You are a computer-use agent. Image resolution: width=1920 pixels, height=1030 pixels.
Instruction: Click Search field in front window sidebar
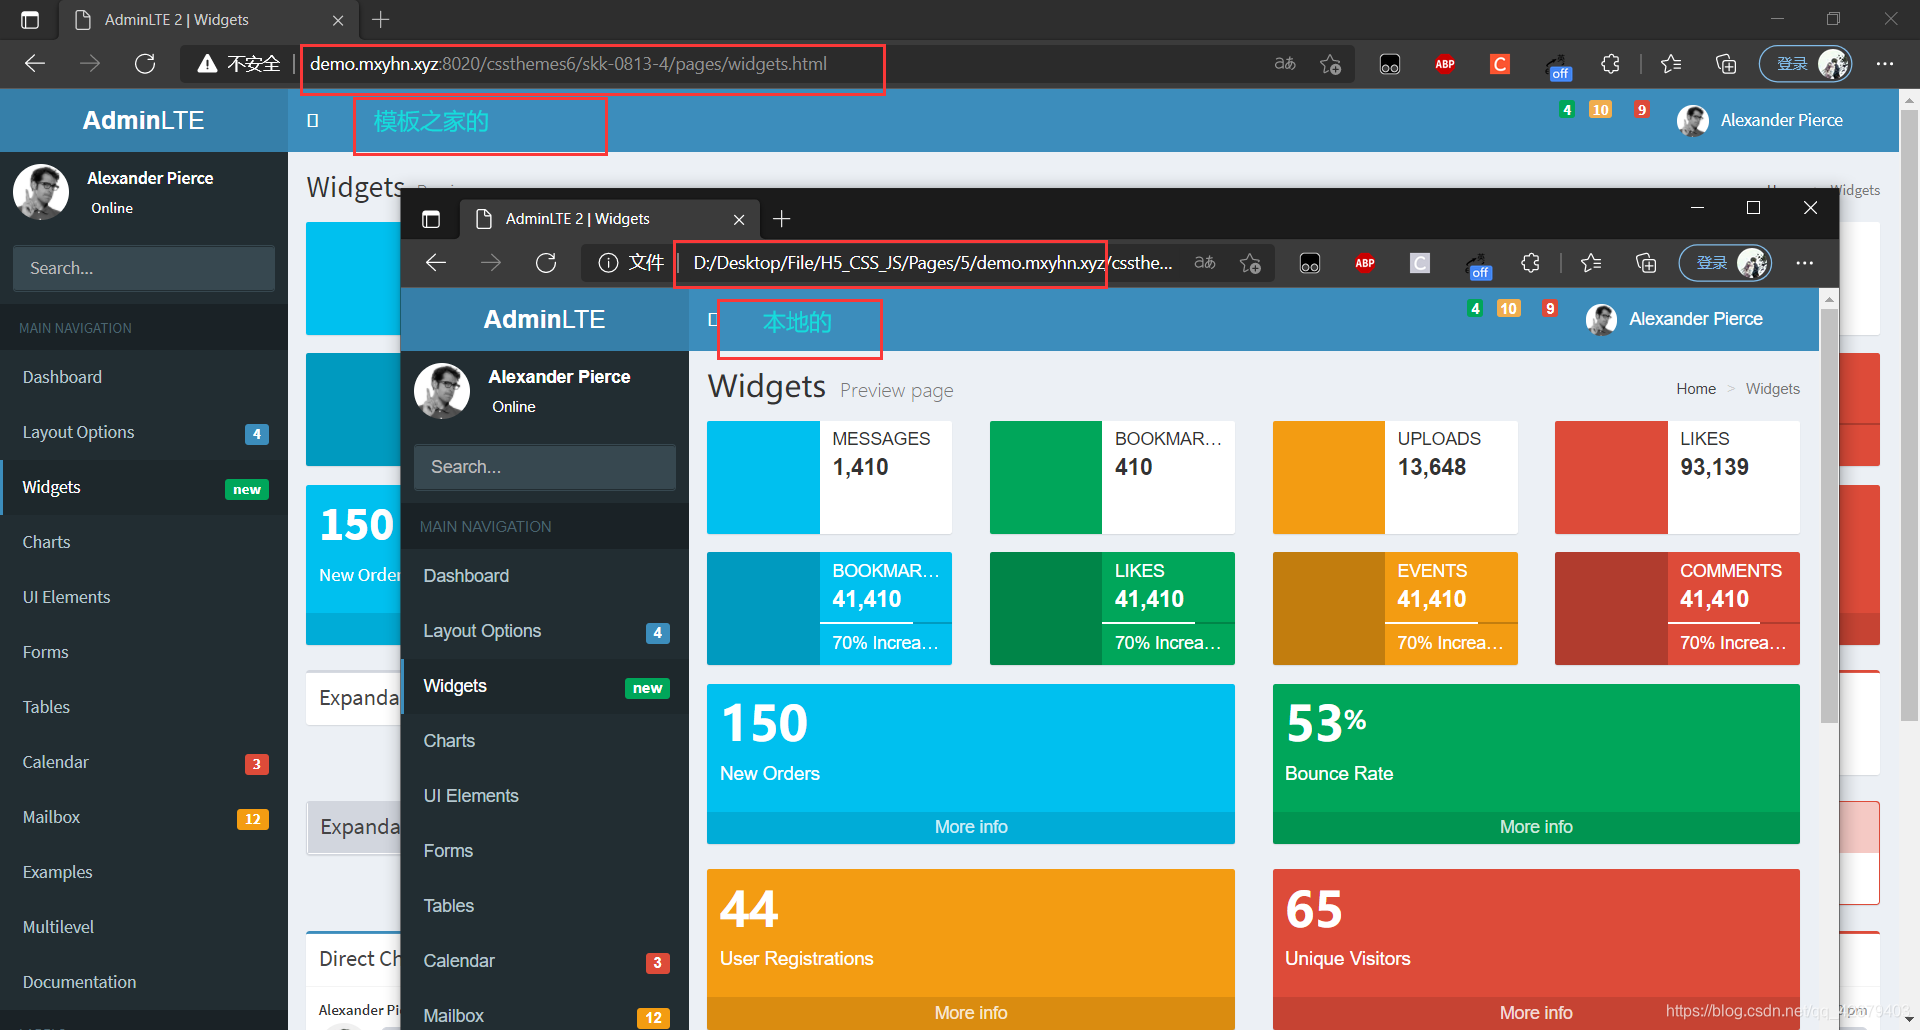[x=545, y=467]
